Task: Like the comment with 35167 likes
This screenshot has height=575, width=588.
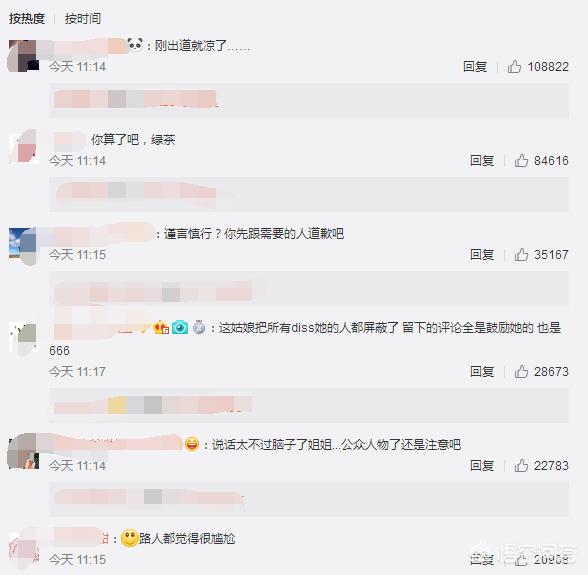Action: pyautogui.click(x=521, y=255)
